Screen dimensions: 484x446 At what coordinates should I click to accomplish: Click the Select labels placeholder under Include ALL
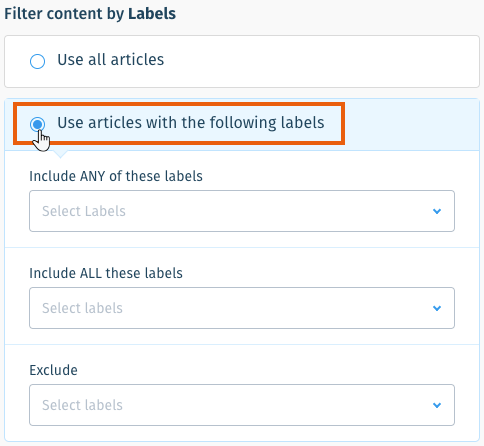[82, 308]
